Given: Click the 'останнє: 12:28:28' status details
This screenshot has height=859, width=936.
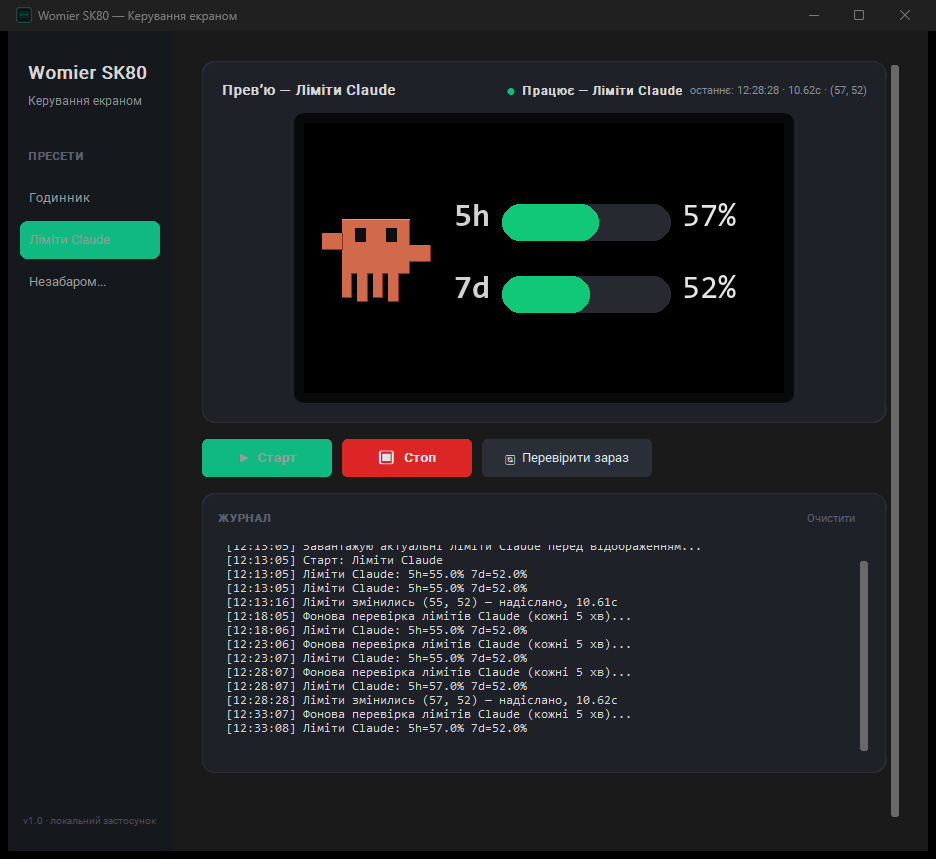Looking at the screenshot, I should click(x=778, y=90).
